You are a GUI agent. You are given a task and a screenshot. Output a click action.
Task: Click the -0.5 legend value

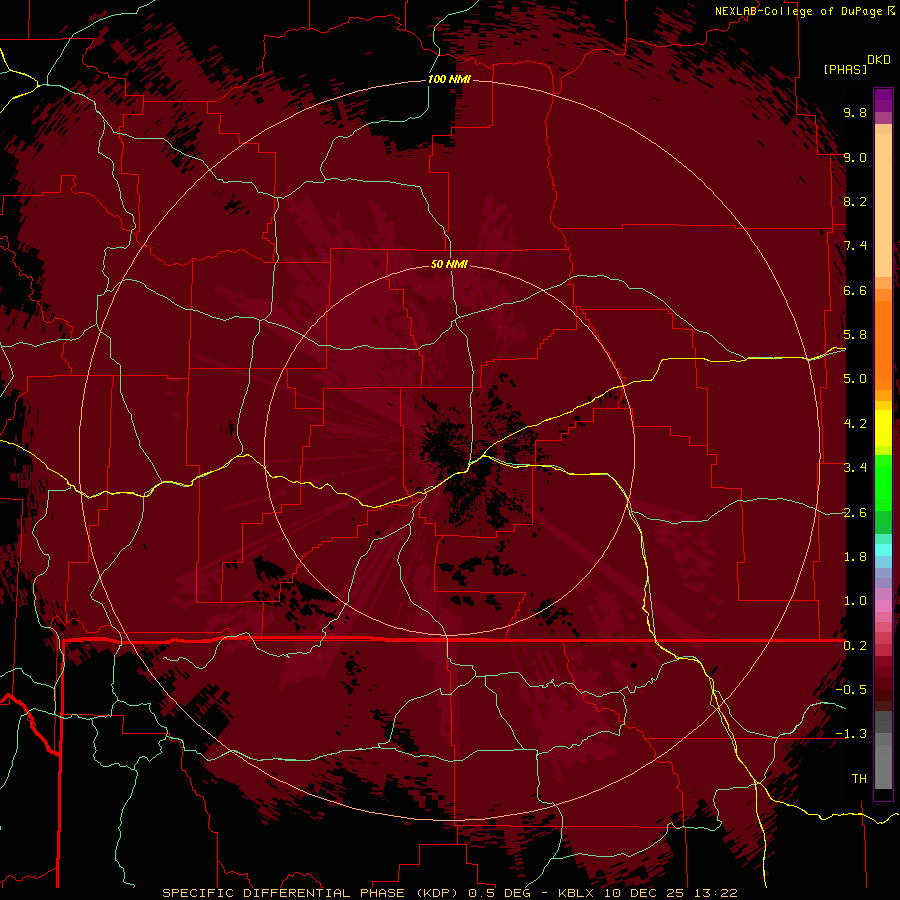(851, 690)
